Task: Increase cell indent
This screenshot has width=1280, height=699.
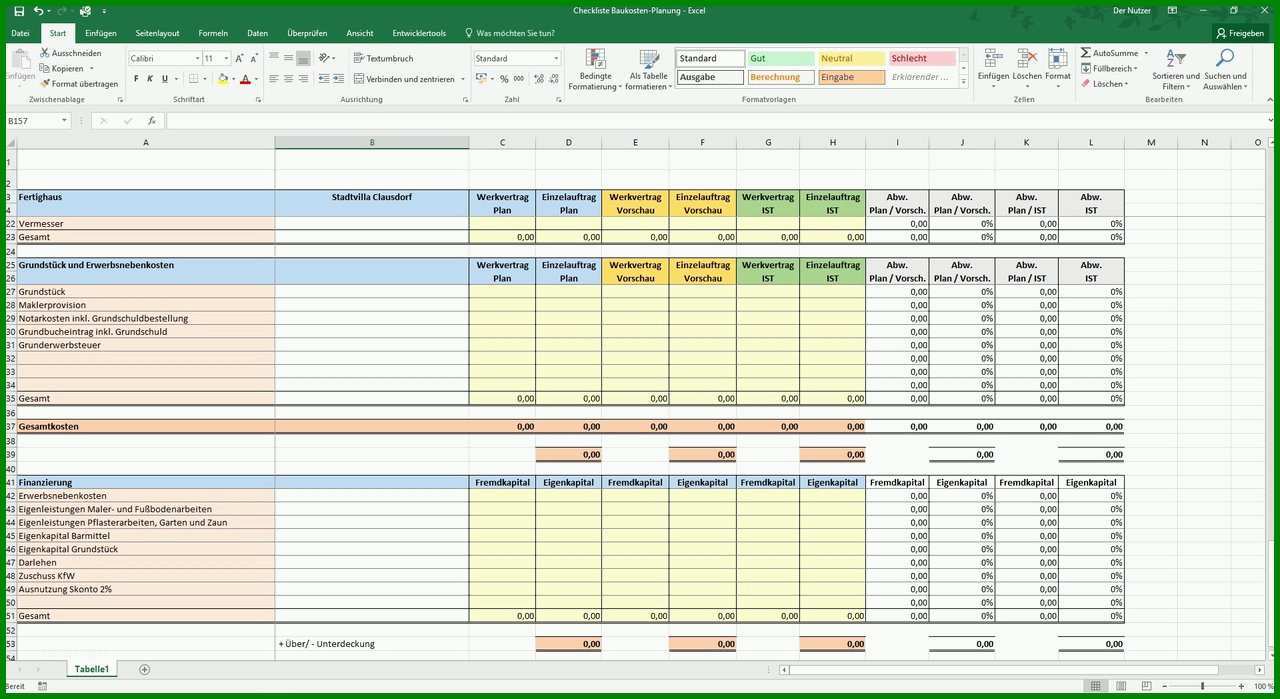Action: click(x=339, y=79)
